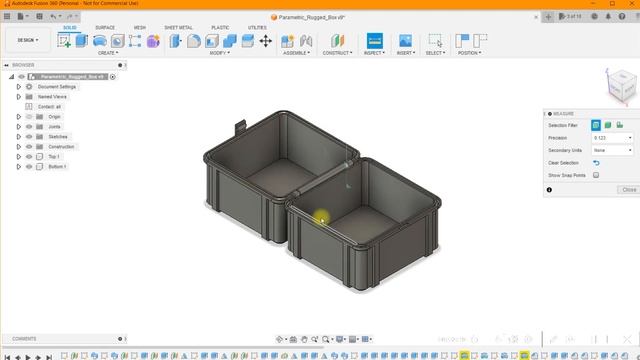The width and height of the screenshot is (640, 360).
Task: Select the Measure inspect tool
Action: tap(375, 41)
